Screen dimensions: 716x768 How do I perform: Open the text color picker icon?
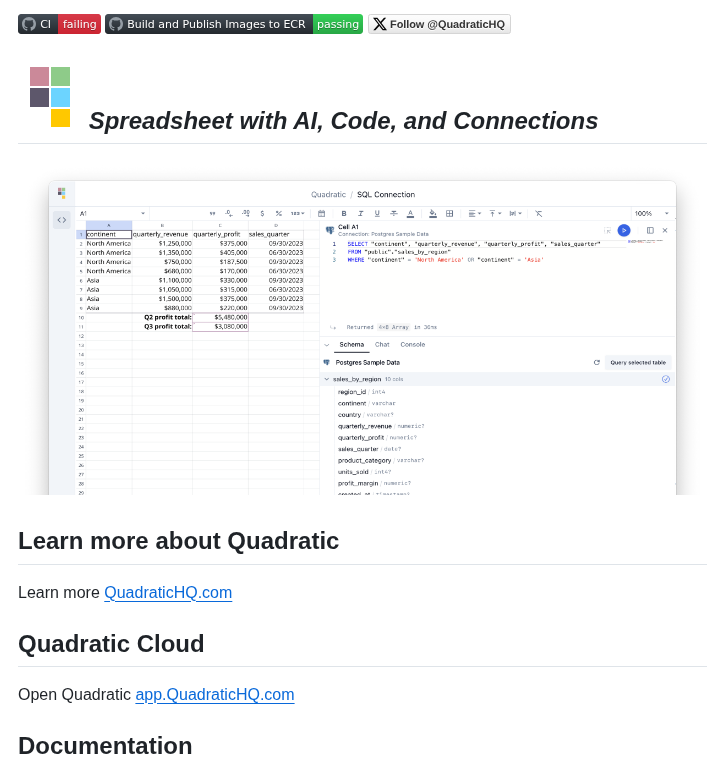(410, 214)
